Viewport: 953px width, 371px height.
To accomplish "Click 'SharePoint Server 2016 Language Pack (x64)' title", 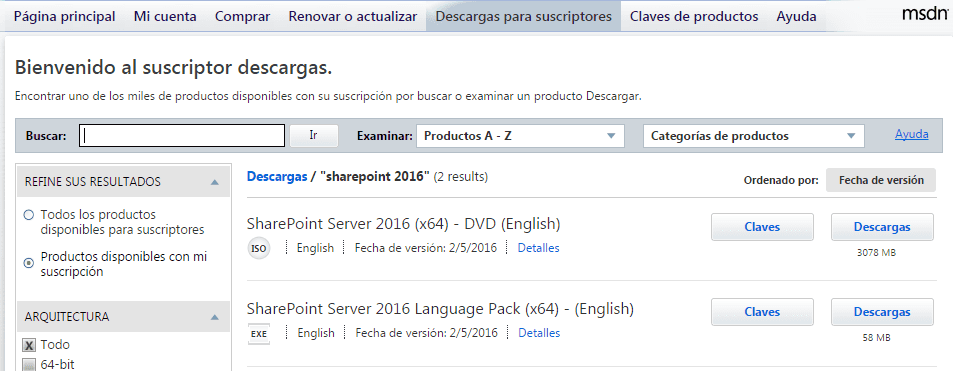I will click(440, 310).
